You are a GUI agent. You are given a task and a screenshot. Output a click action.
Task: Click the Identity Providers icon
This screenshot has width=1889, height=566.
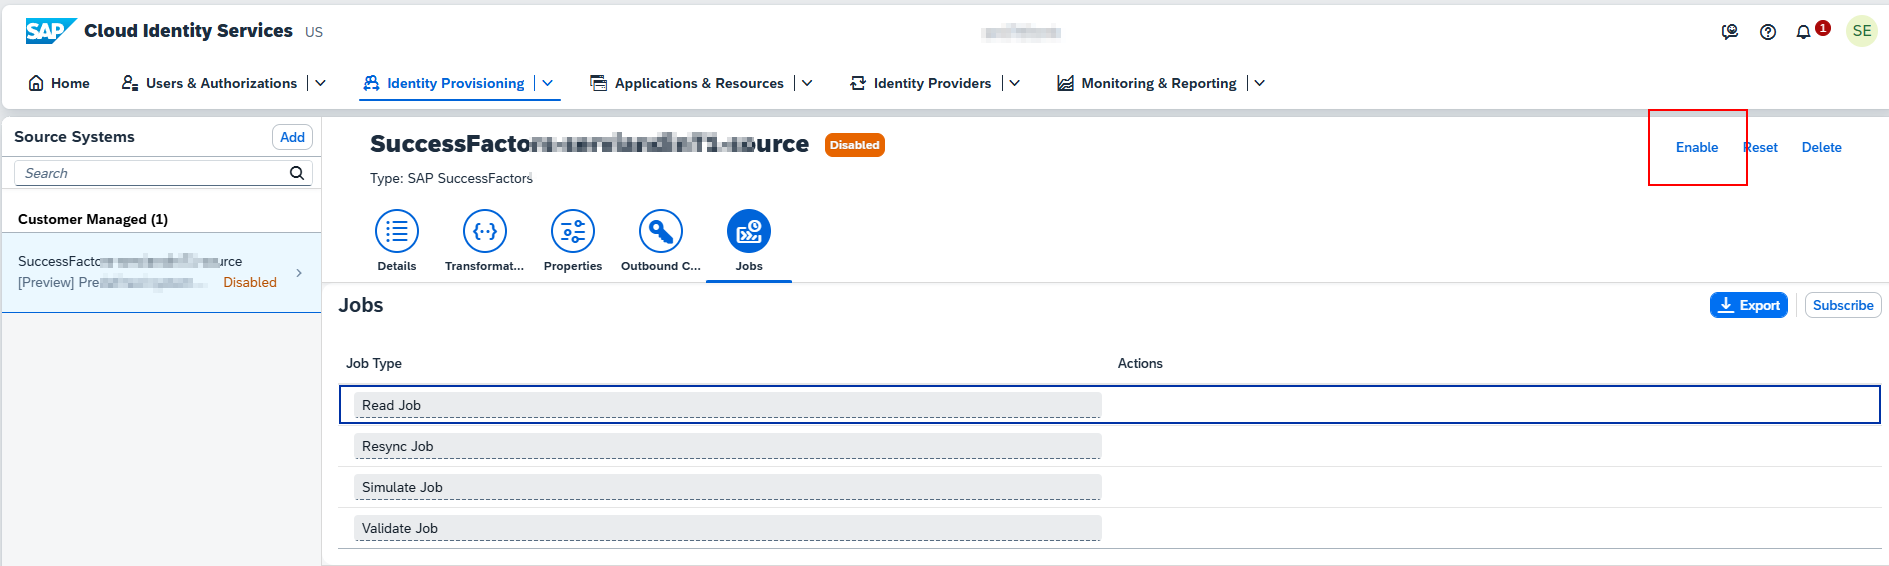pos(858,83)
